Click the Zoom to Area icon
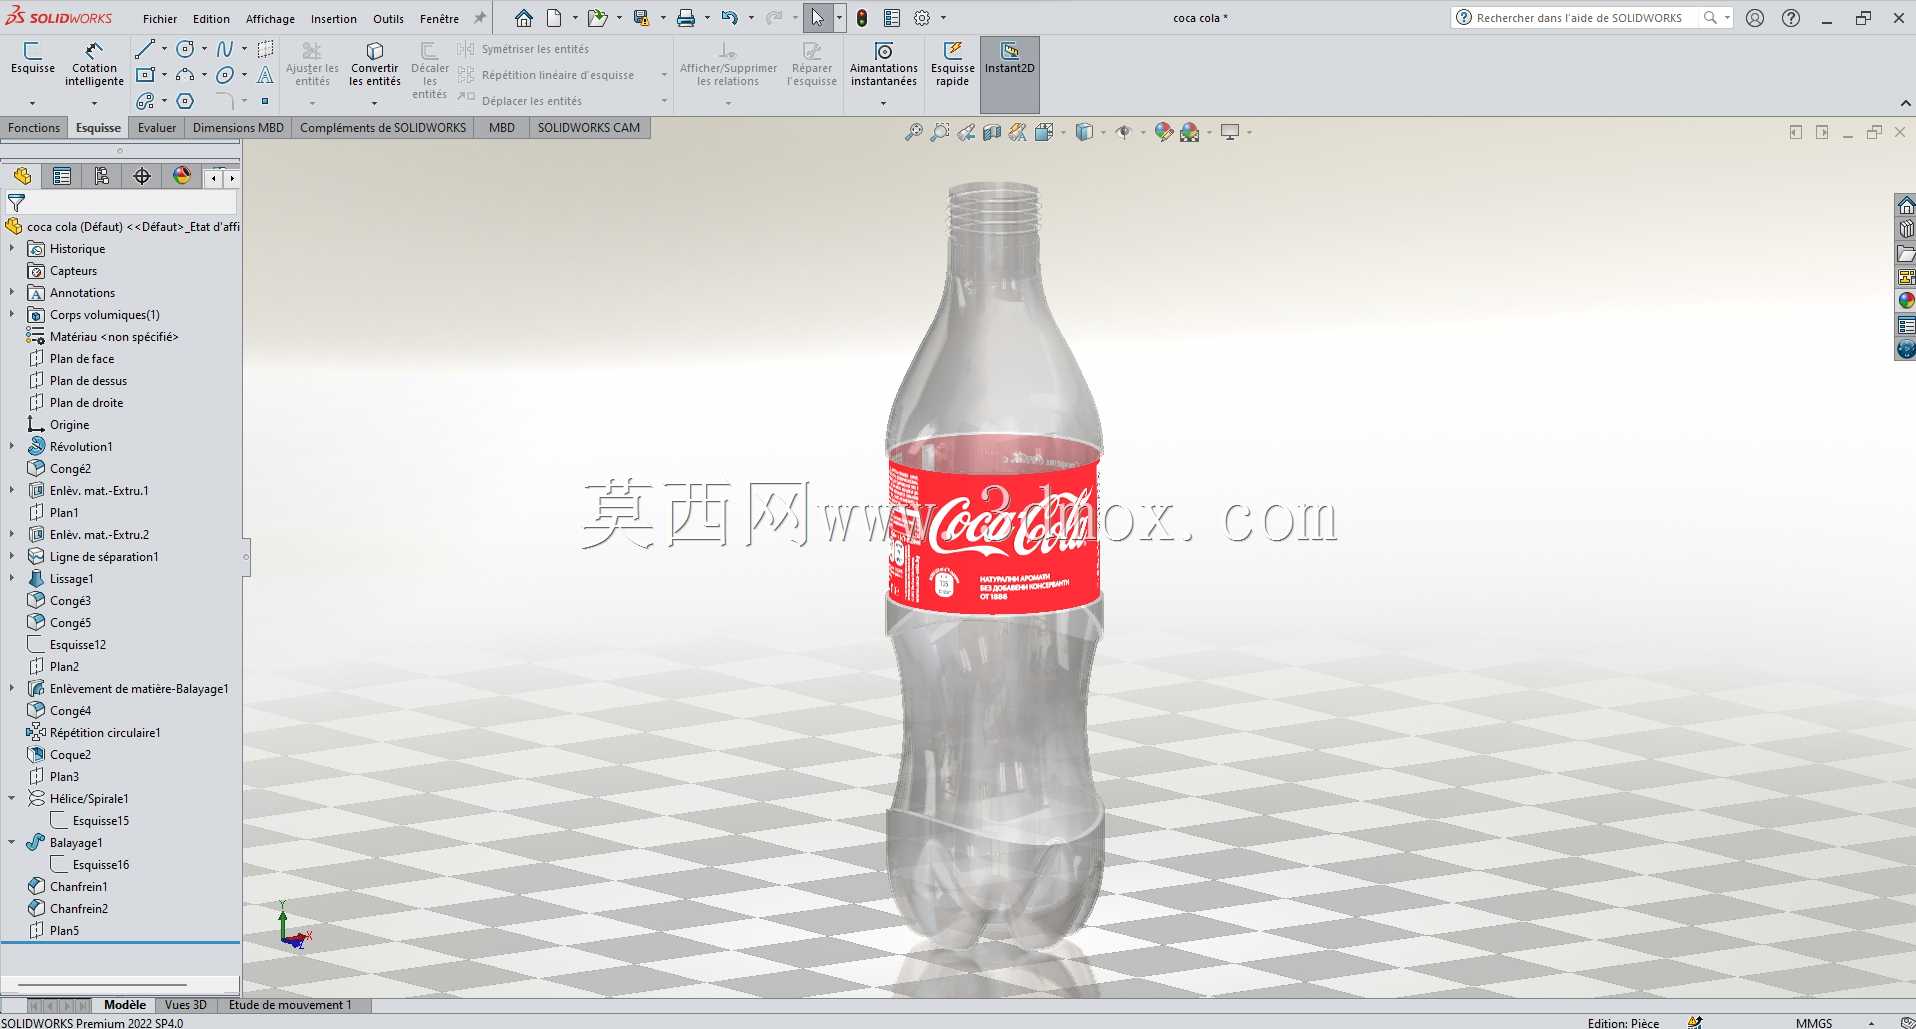This screenshot has height=1029, width=1916. coord(939,132)
